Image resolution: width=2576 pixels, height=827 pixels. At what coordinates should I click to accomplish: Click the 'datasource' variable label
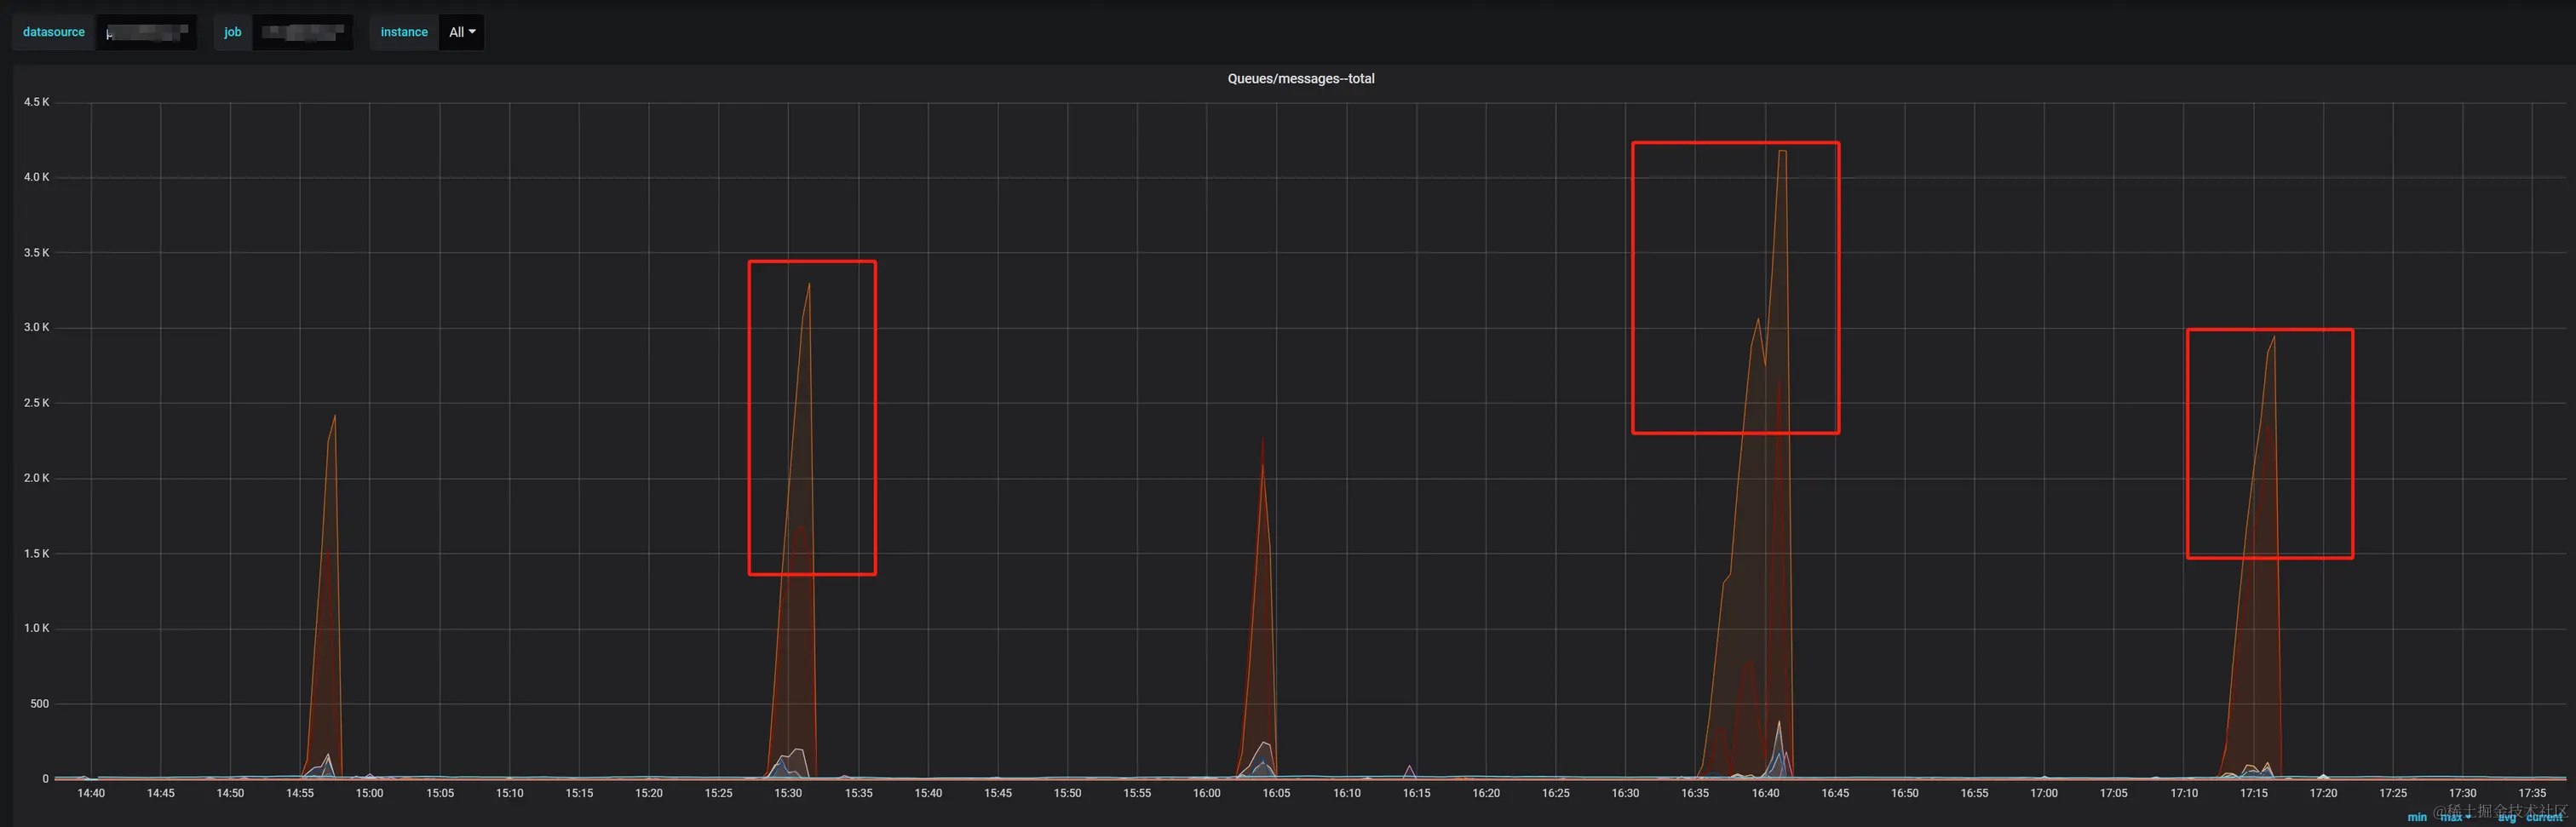[x=54, y=32]
